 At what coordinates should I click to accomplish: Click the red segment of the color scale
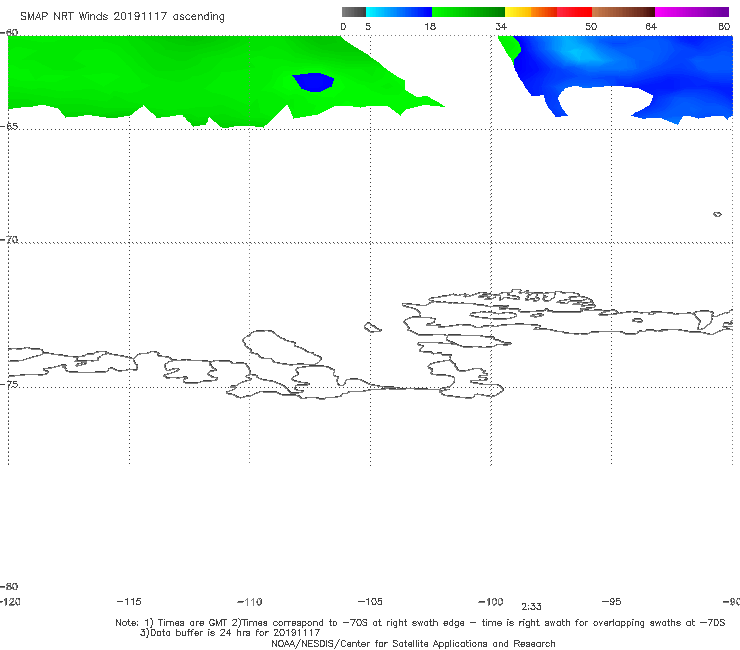(x=574, y=12)
